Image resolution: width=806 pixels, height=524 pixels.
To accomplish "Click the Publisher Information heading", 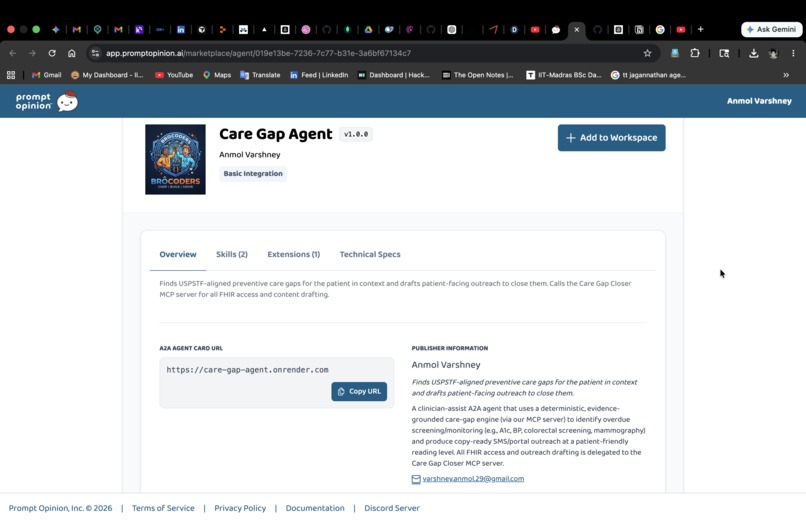I will [450, 348].
